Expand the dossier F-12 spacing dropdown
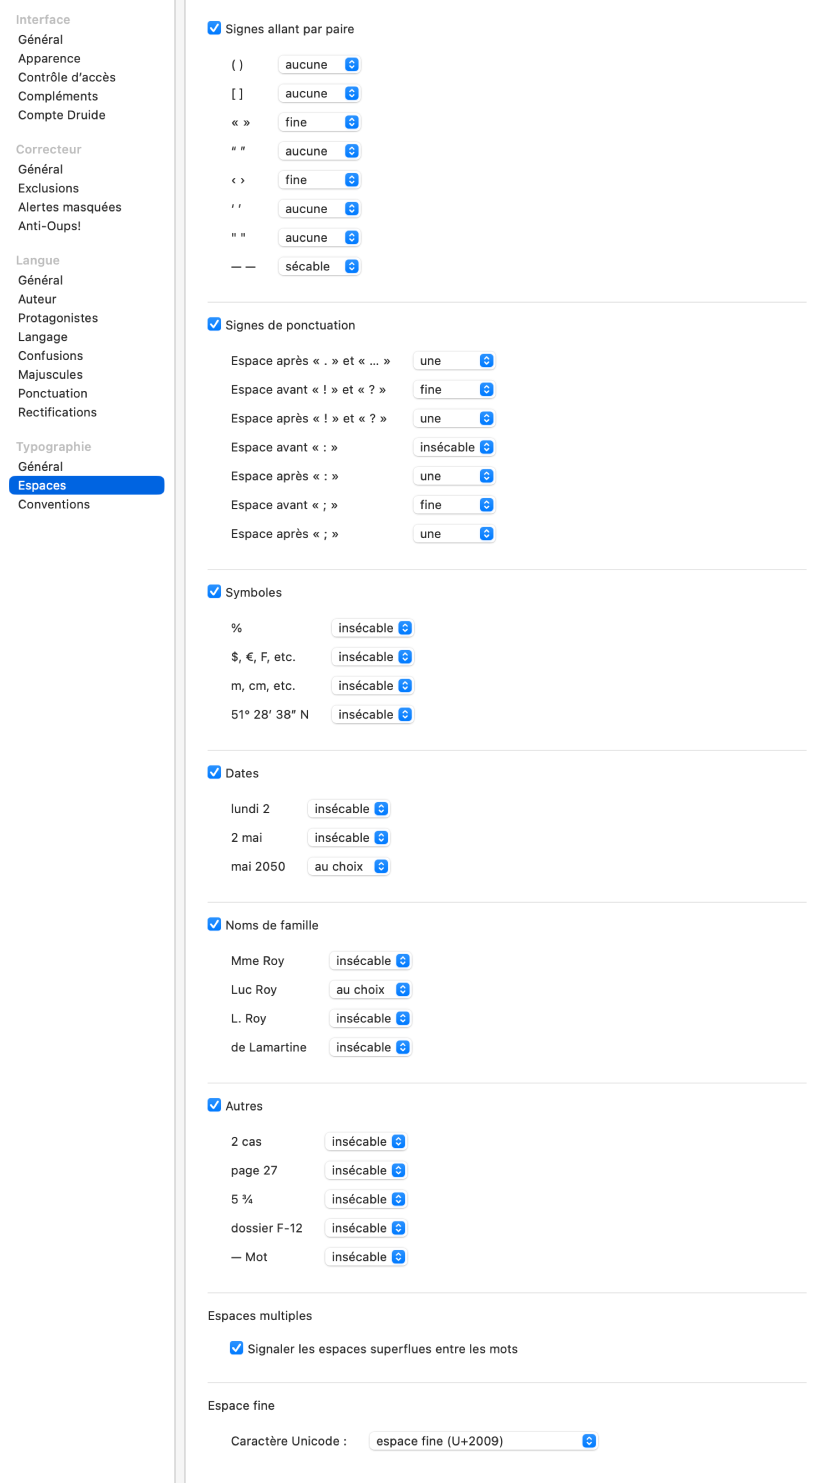The height and width of the screenshot is (1483, 828). [366, 1228]
